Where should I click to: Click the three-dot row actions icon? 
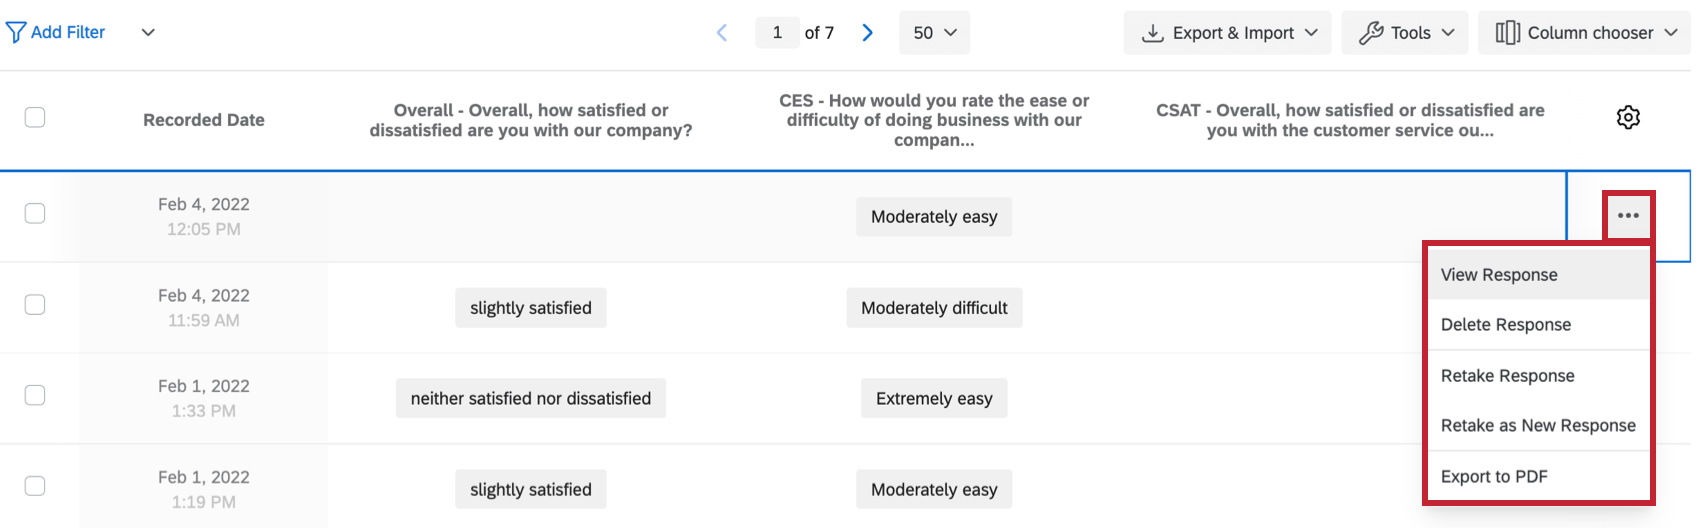pyautogui.click(x=1628, y=216)
